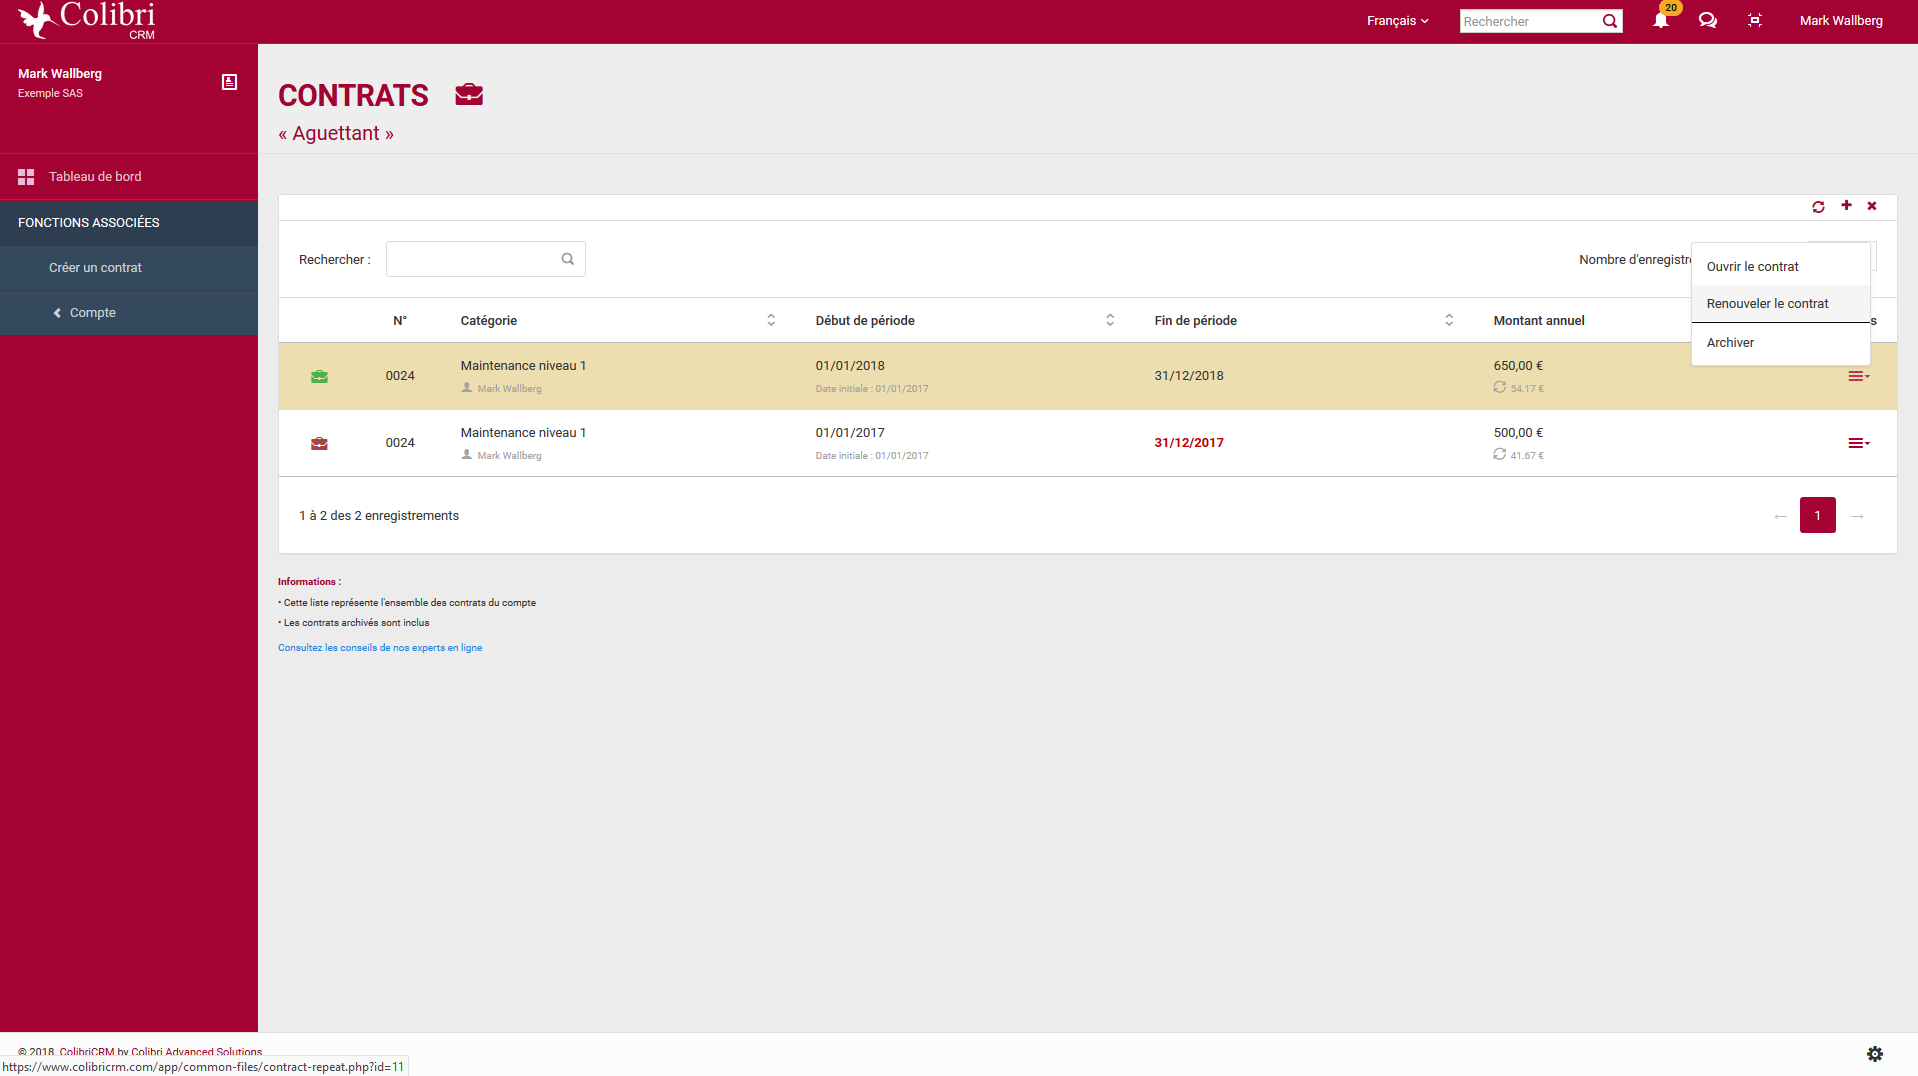Click next page arrow in pagination

coord(1857,516)
